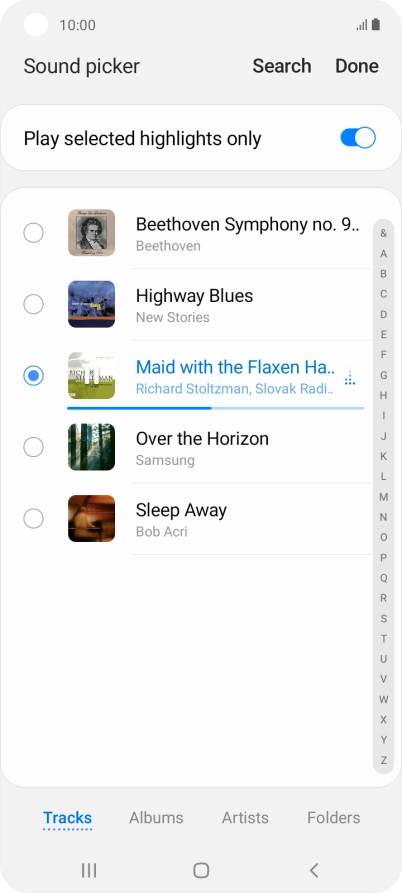The width and height of the screenshot is (402, 893).
Task: Select the Sleep Away radio button
Action: click(x=33, y=518)
